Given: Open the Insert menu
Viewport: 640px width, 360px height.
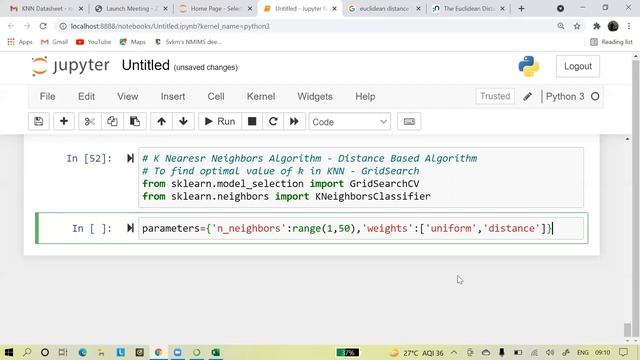Looking at the screenshot, I should pos(173,97).
